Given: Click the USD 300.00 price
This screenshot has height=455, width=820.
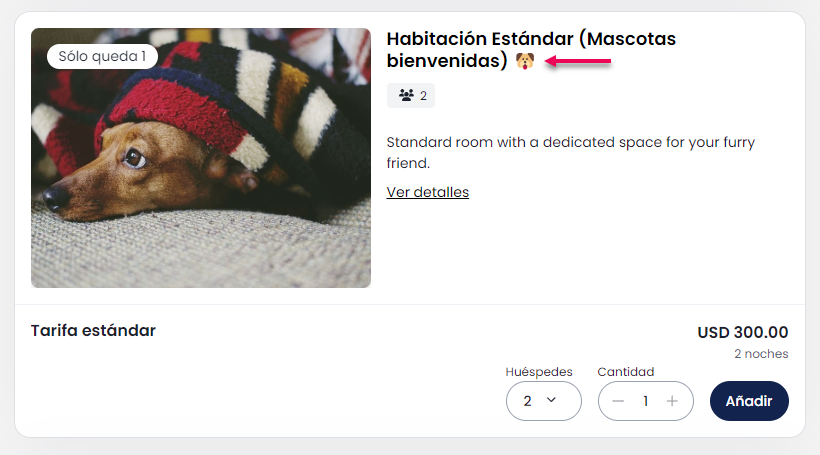Looking at the screenshot, I should tap(743, 332).
